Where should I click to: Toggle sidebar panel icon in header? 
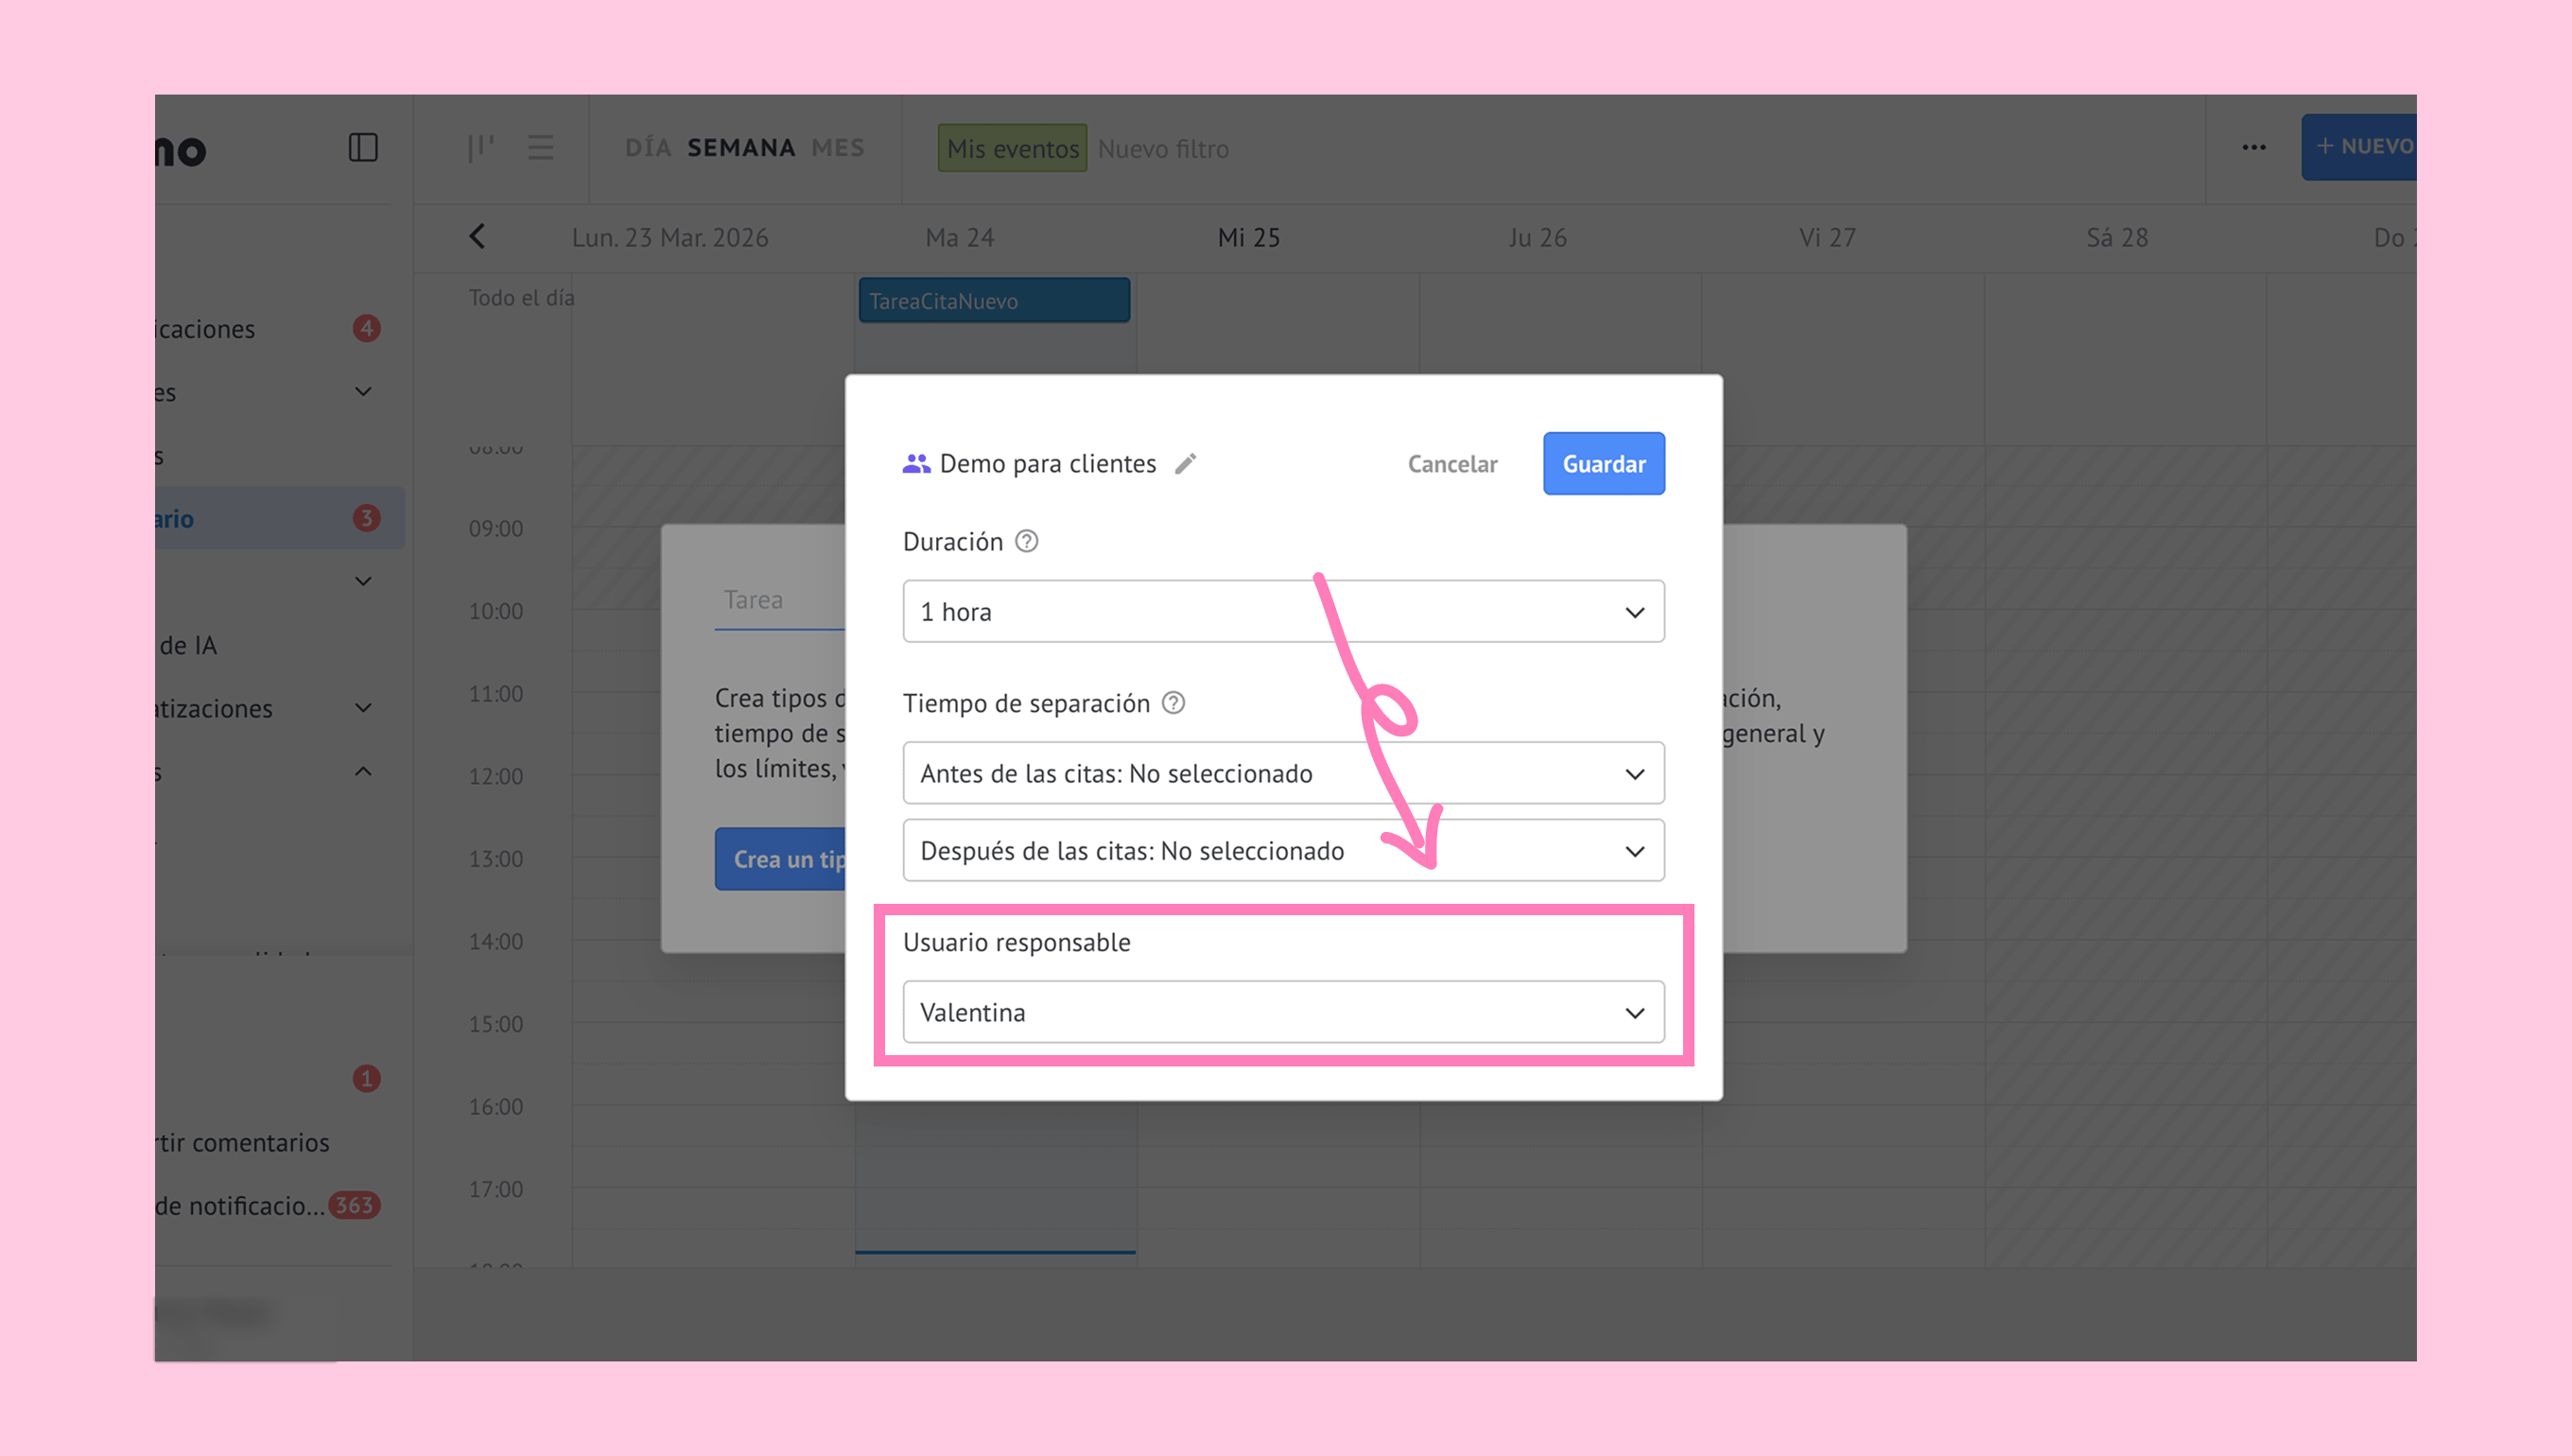coord(363,148)
